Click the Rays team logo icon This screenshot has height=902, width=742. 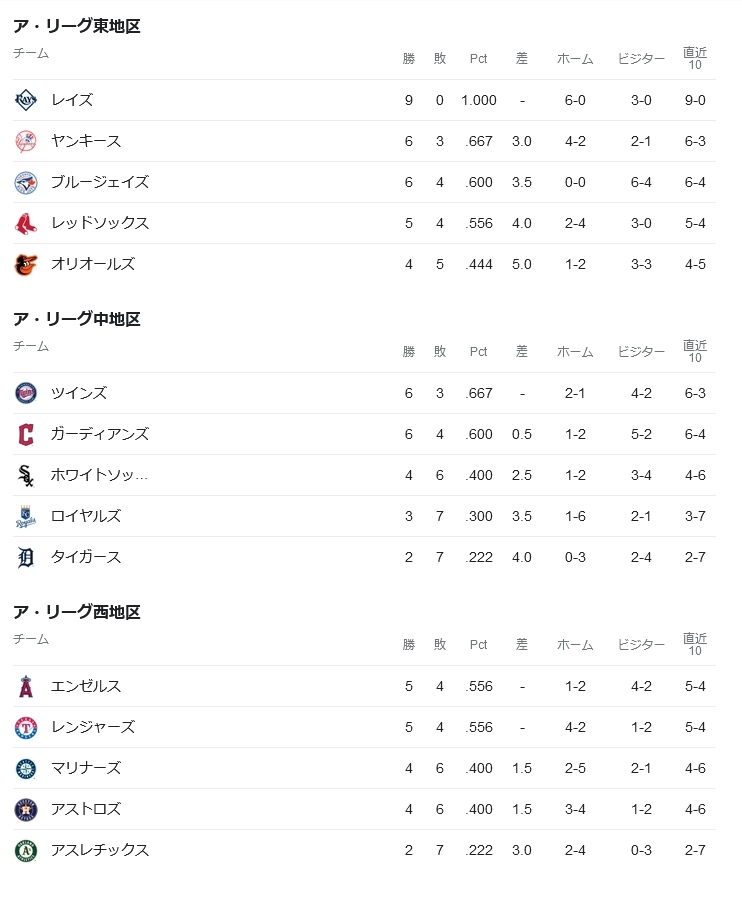click(25, 100)
